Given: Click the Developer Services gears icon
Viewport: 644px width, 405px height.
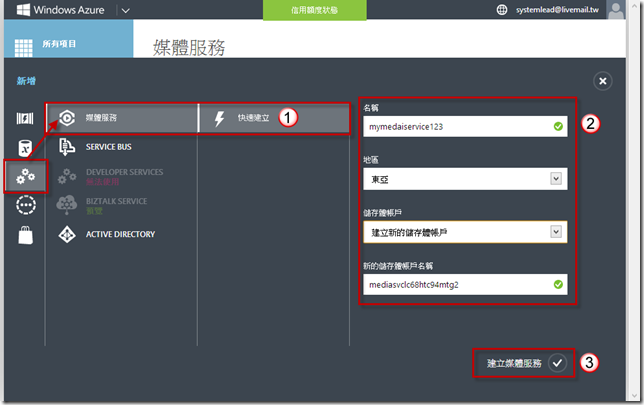Looking at the screenshot, I should coord(67,176).
